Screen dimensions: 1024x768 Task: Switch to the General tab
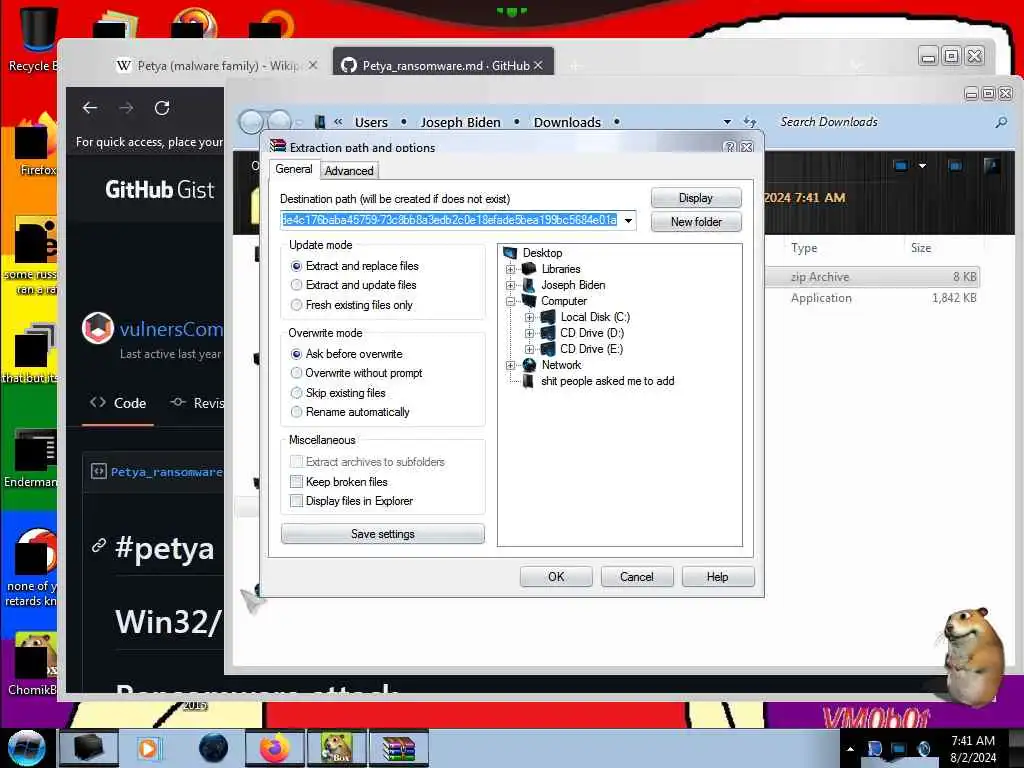click(294, 169)
